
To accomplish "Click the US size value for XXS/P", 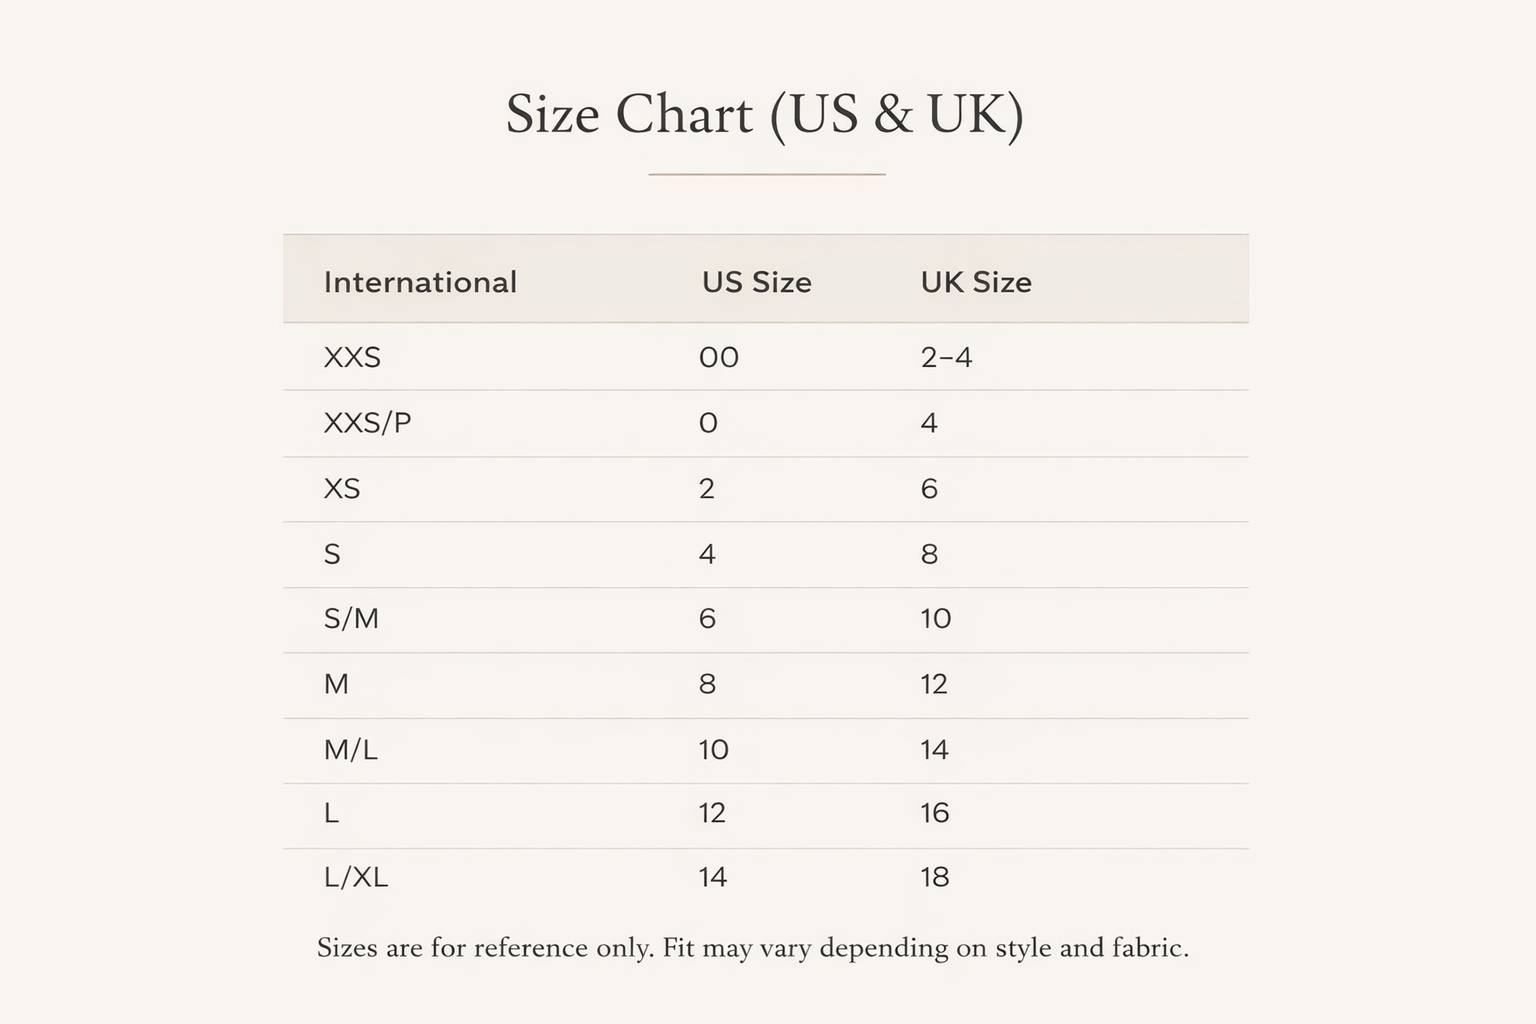I will [x=708, y=423].
